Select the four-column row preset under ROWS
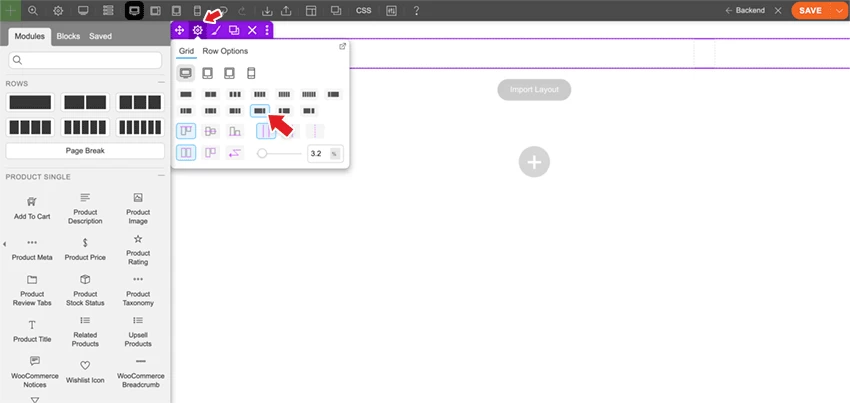This screenshot has width=850, height=403. pyautogui.click(x=30, y=127)
